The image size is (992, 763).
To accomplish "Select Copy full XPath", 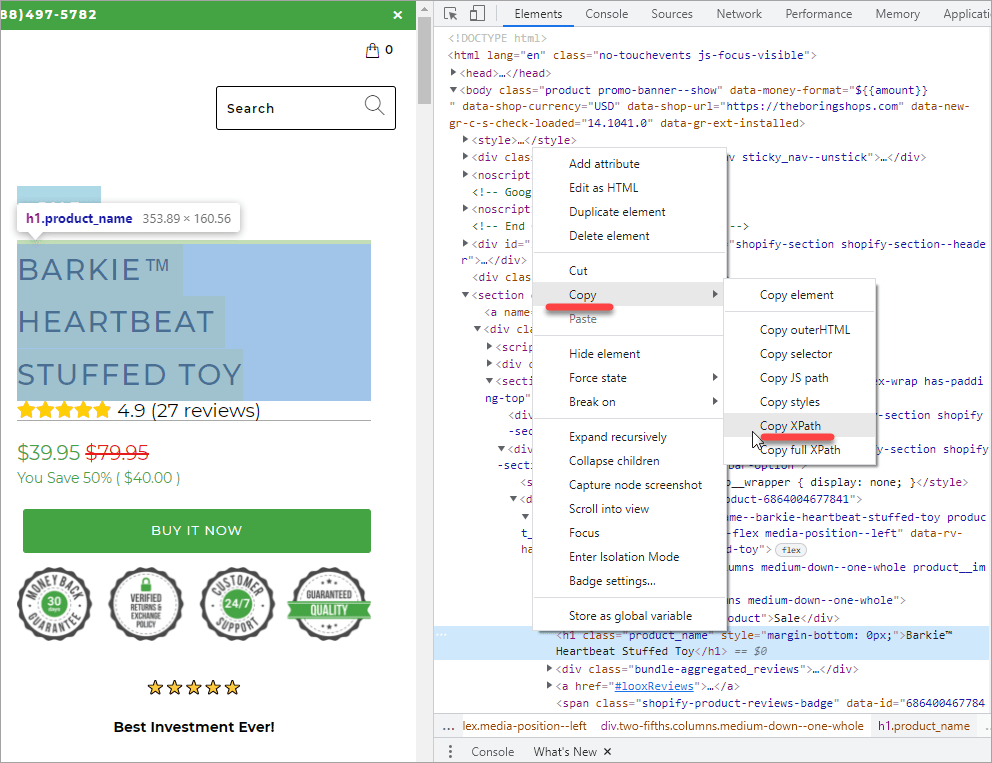I will [800, 450].
